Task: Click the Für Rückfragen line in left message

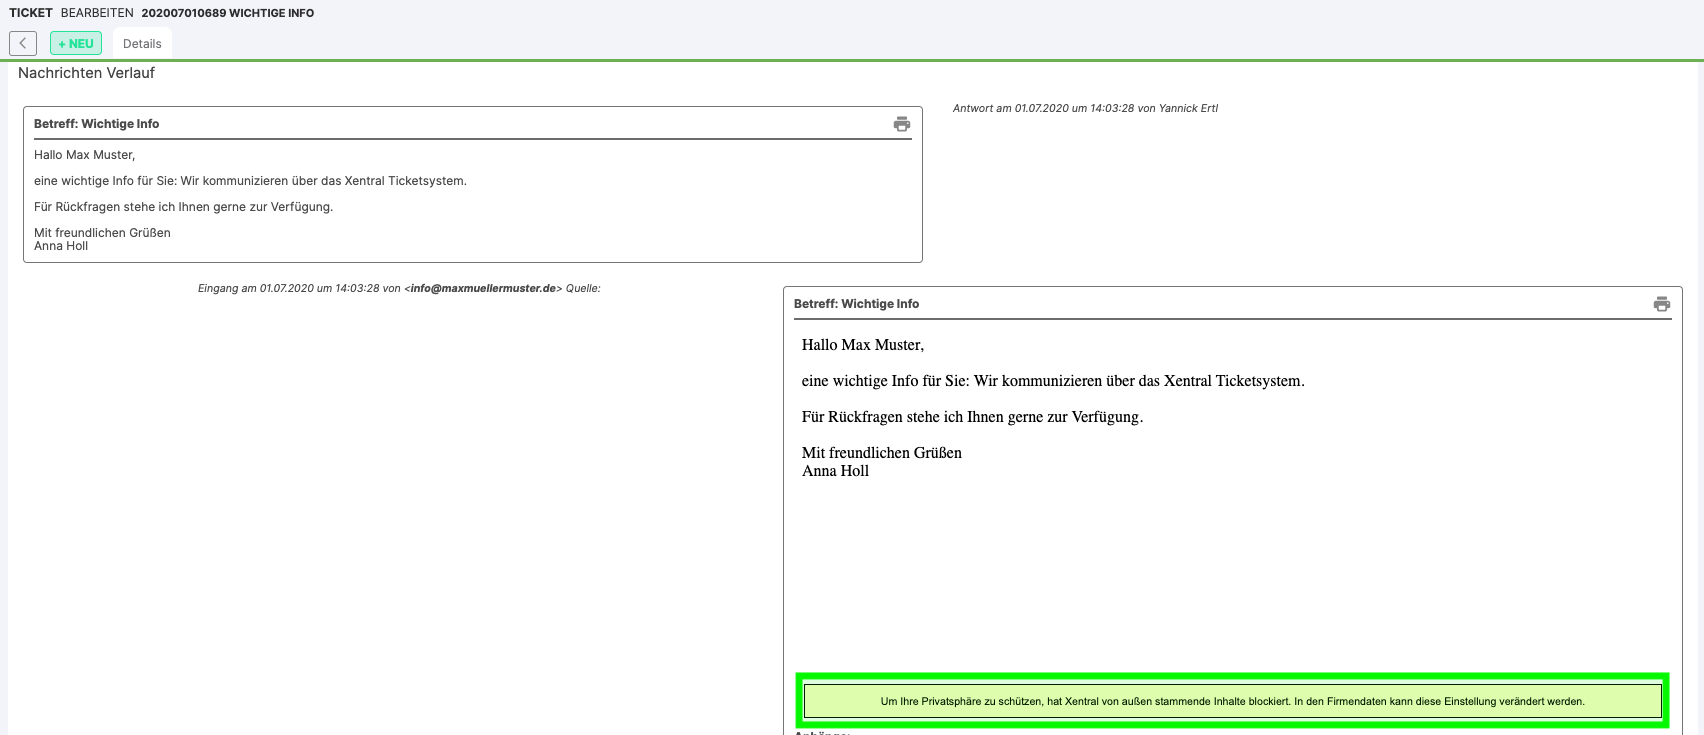Action: tap(183, 207)
